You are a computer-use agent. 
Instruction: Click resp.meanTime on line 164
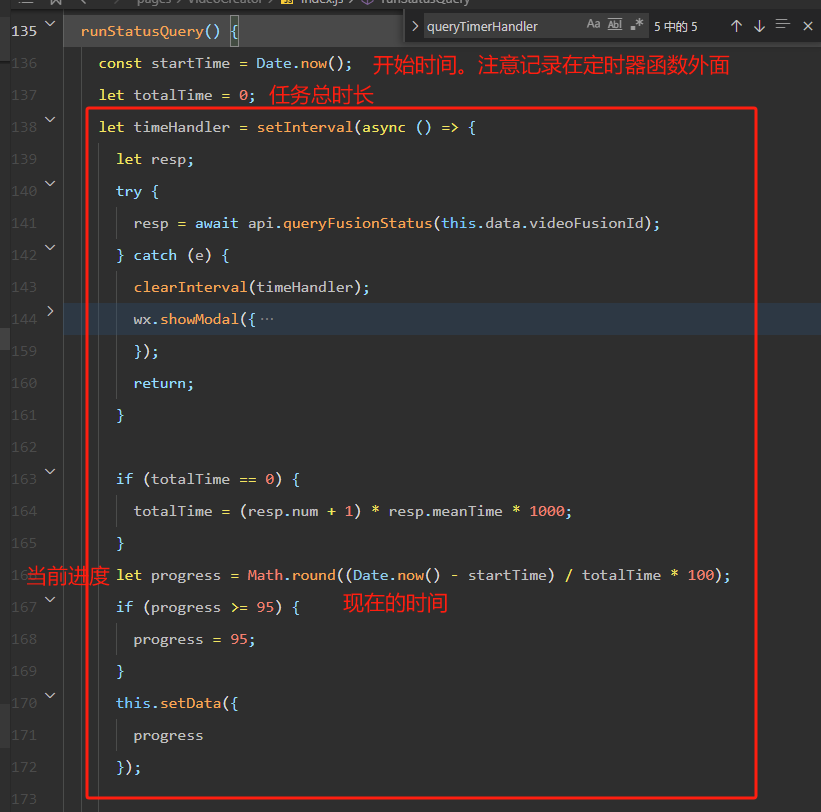445,511
